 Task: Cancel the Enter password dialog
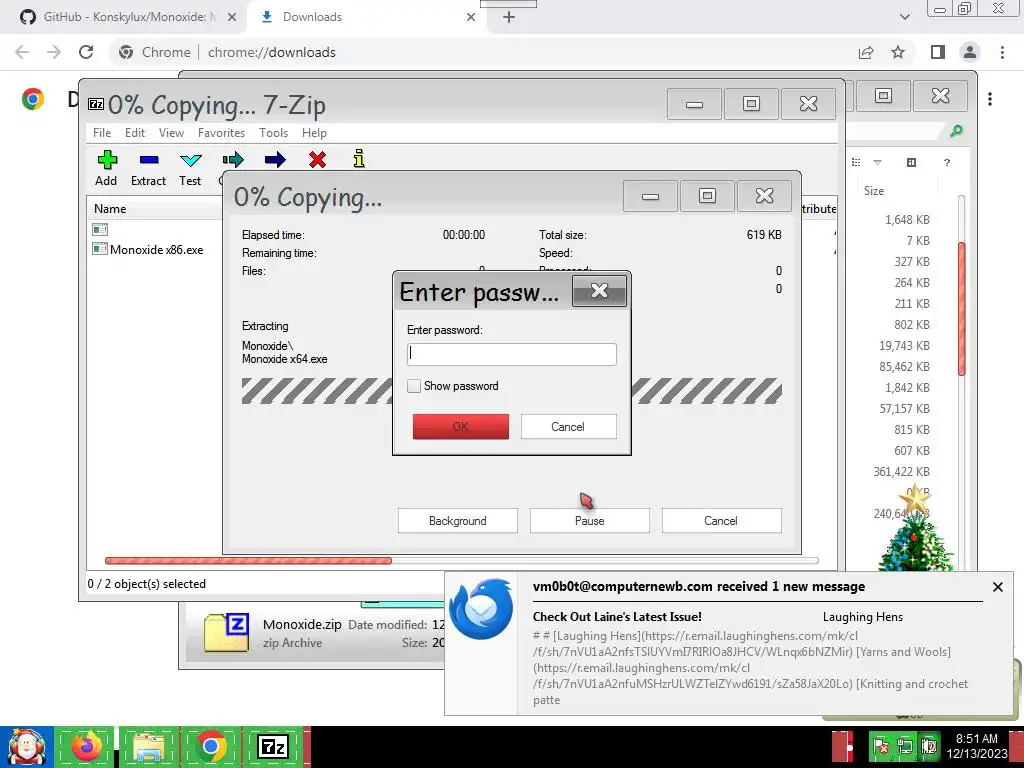pos(568,426)
